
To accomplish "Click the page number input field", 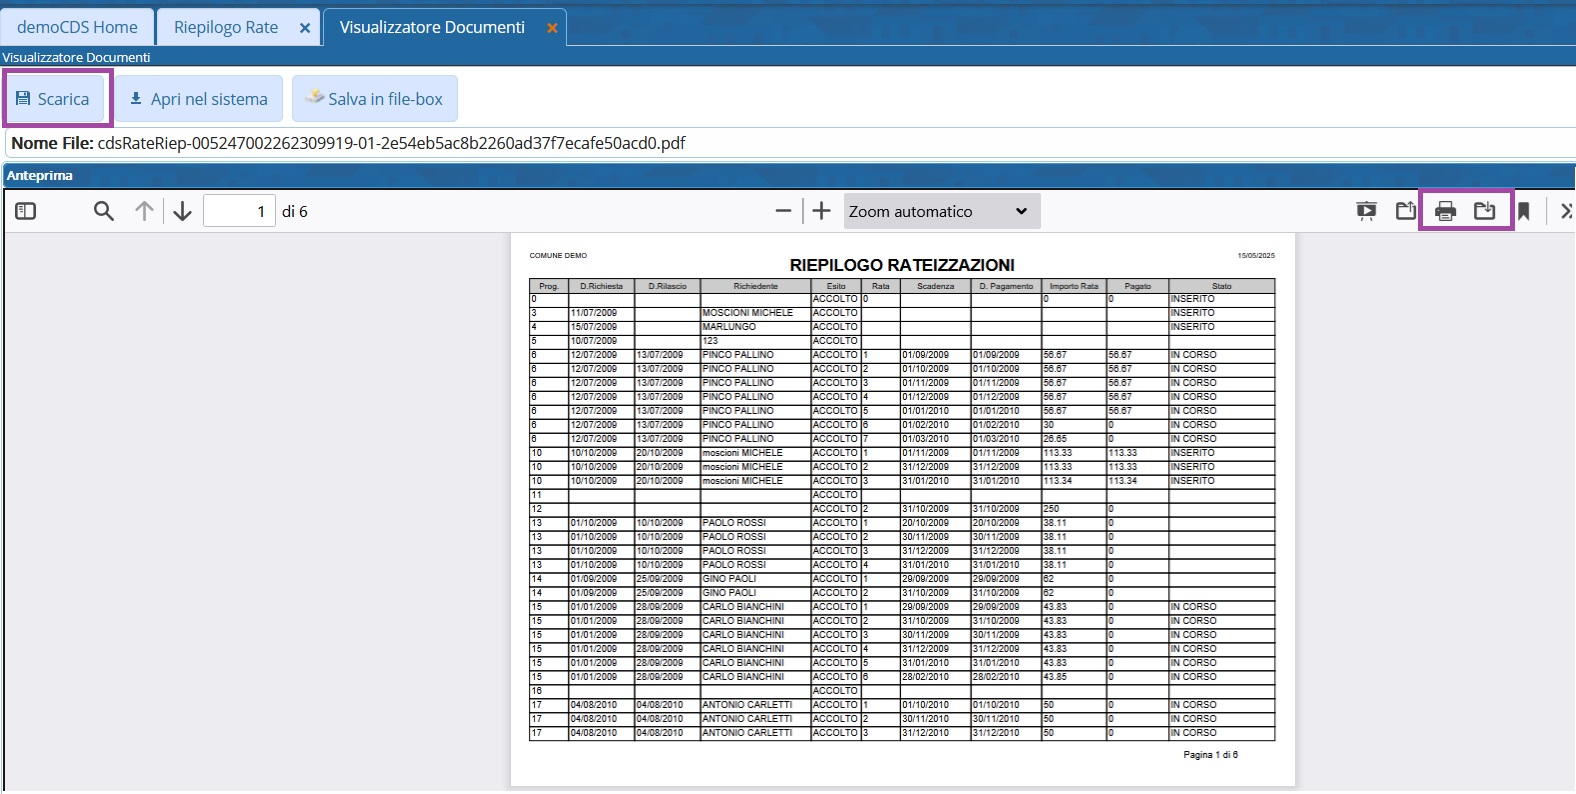I will (239, 211).
